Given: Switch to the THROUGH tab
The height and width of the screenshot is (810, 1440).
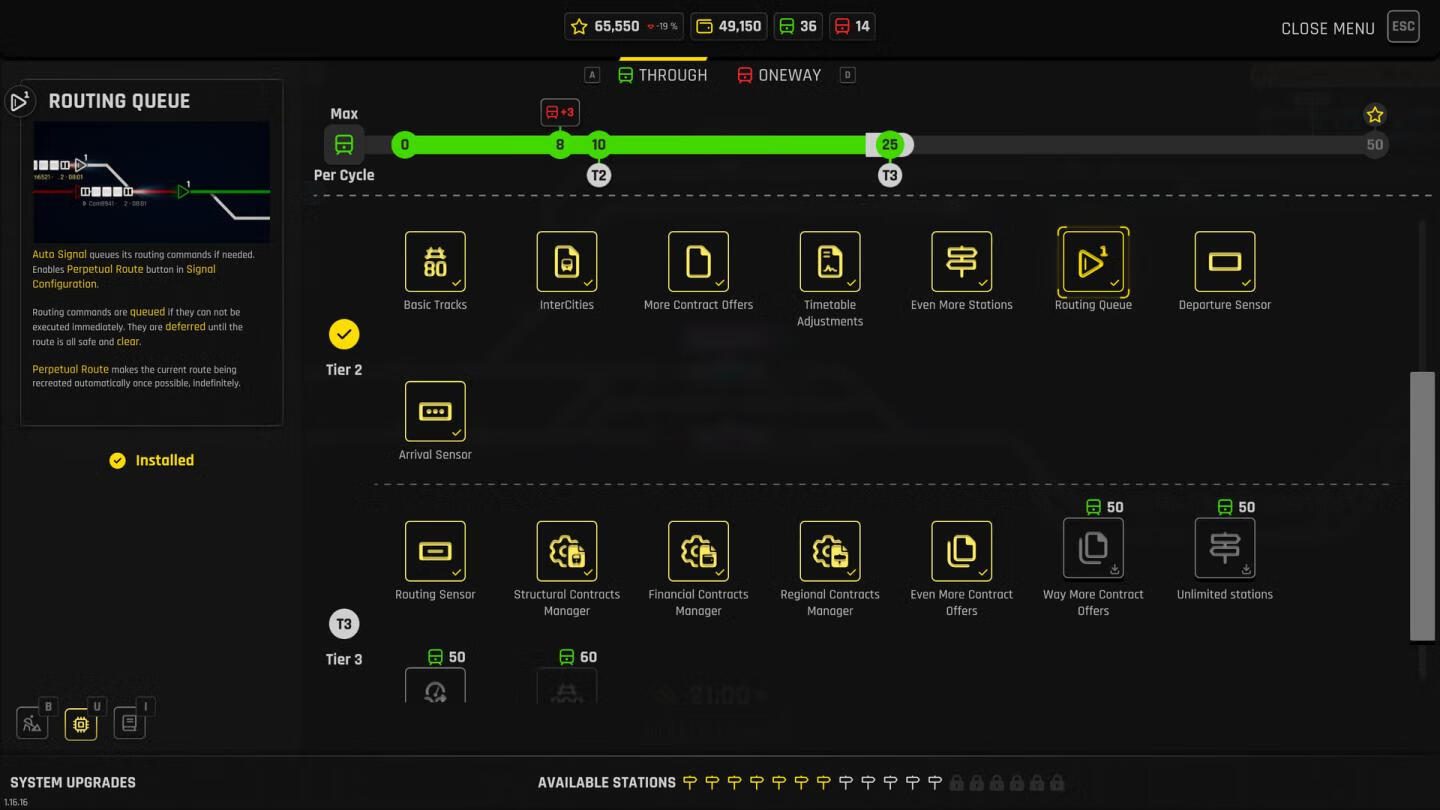Looking at the screenshot, I should 662,75.
